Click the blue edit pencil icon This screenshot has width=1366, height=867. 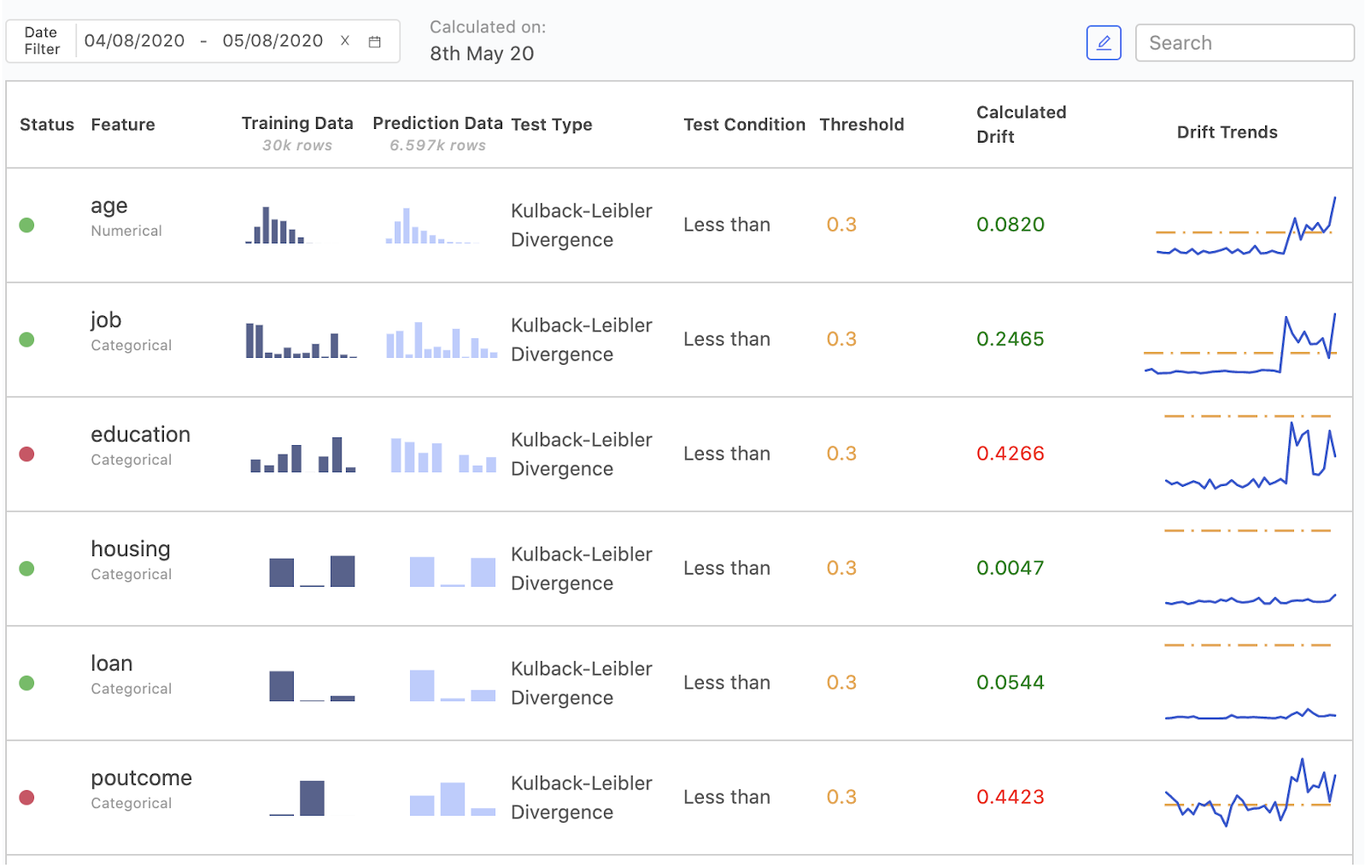point(1104,43)
